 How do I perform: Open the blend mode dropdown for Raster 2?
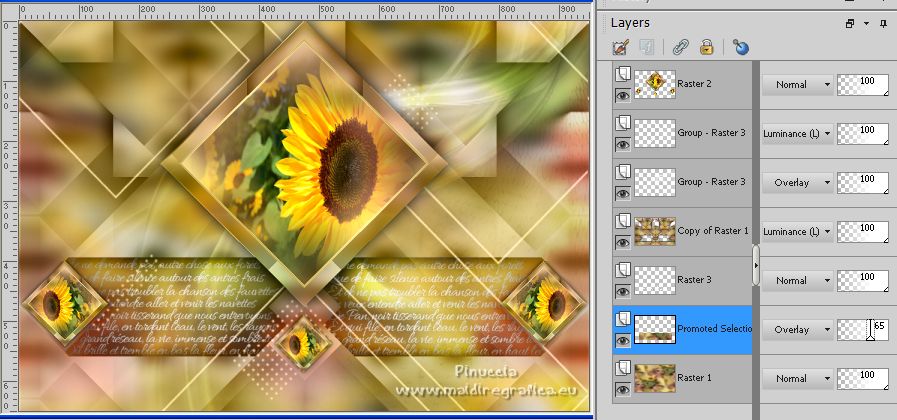click(x=797, y=85)
